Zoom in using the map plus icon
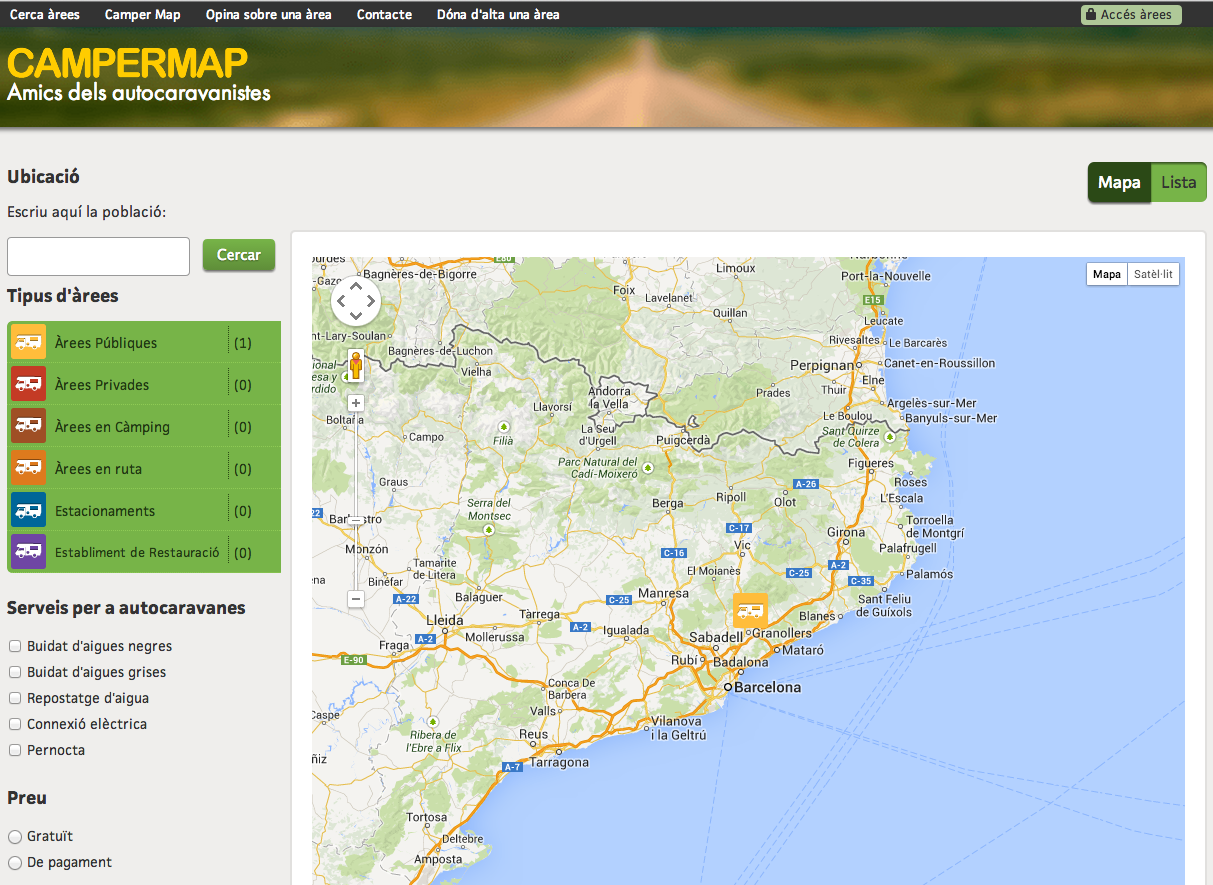 [356, 403]
